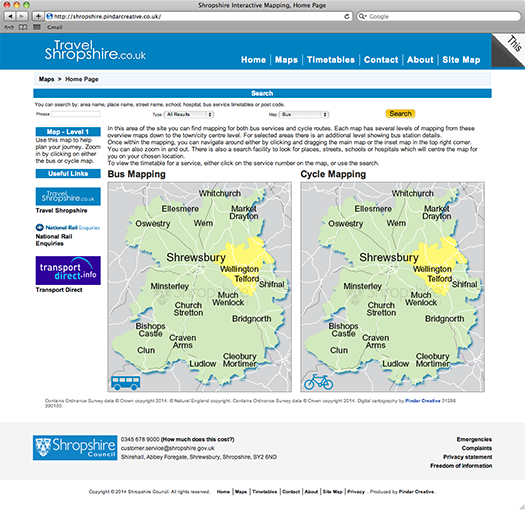Reload page using the refresh icon
This screenshot has width=525, height=510.
point(347,16)
